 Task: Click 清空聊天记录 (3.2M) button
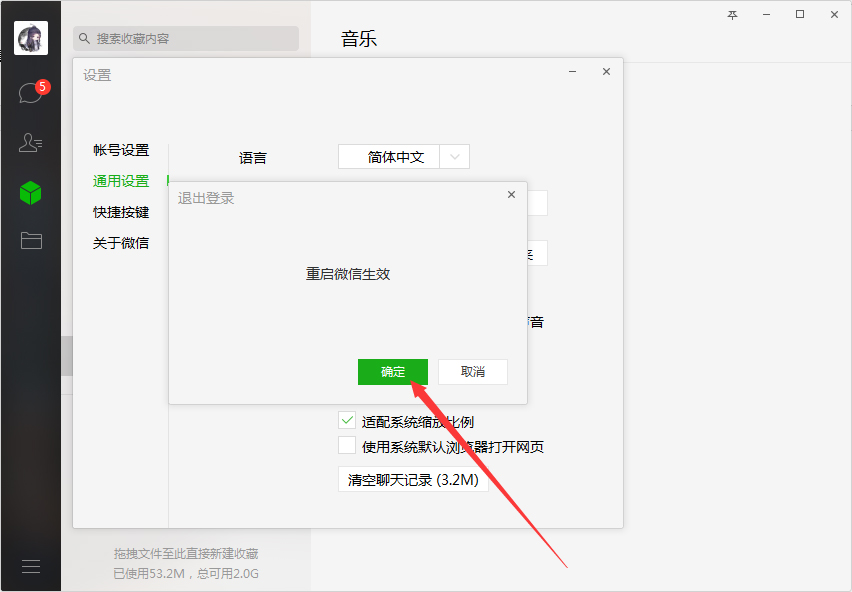pyautogui.click(x=413, y=479)
